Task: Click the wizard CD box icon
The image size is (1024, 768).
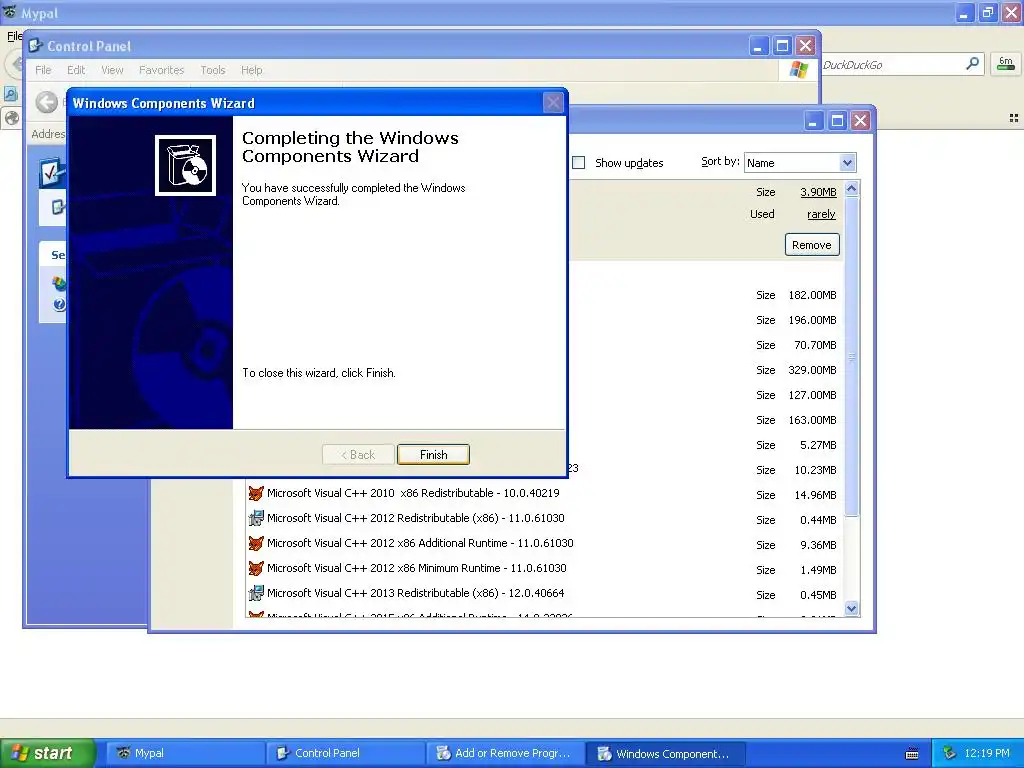Action: [185, 165]
